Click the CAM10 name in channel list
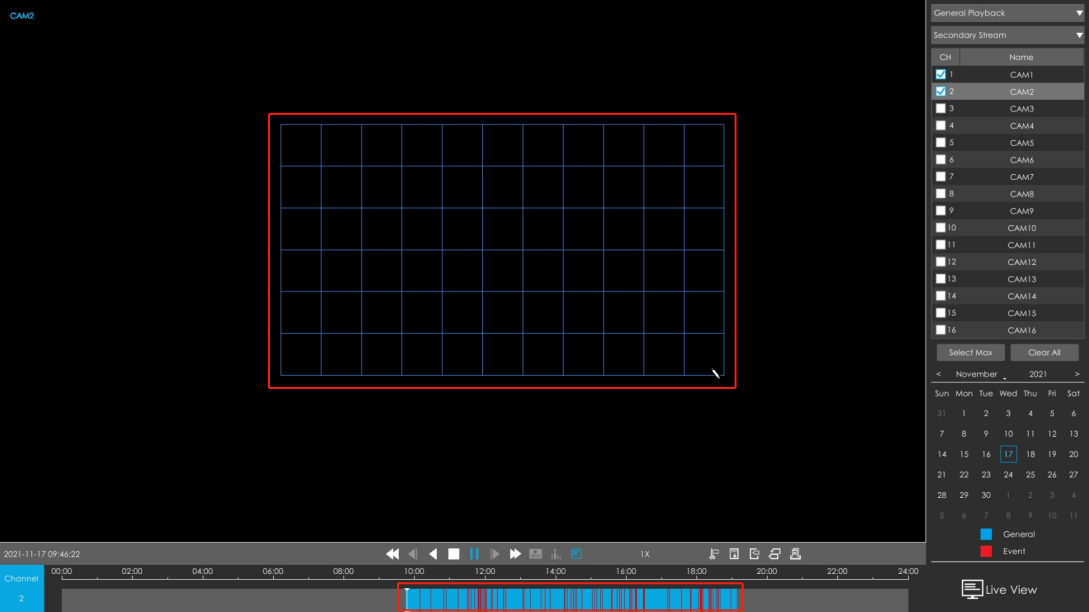Image resolution: width=1089 pixels, height=612 pixels. pos(1022,228)
